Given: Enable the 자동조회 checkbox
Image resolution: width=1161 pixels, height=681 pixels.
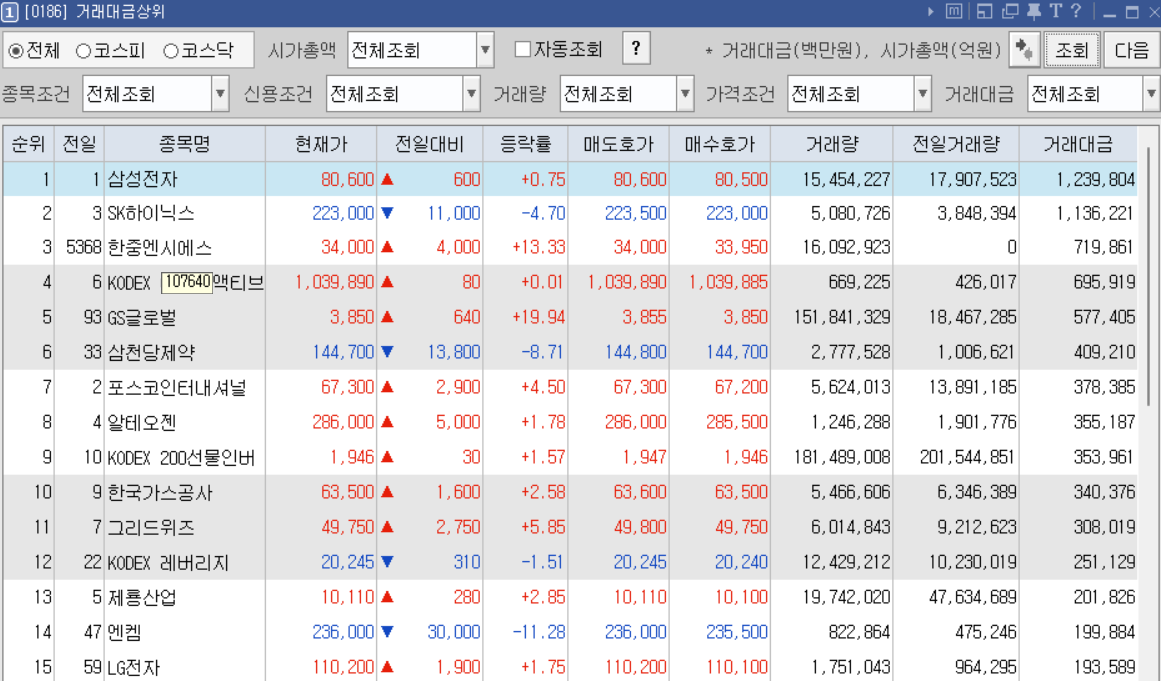Looking at the screenshot, I should pyautogui.click(x=522, y=50).
